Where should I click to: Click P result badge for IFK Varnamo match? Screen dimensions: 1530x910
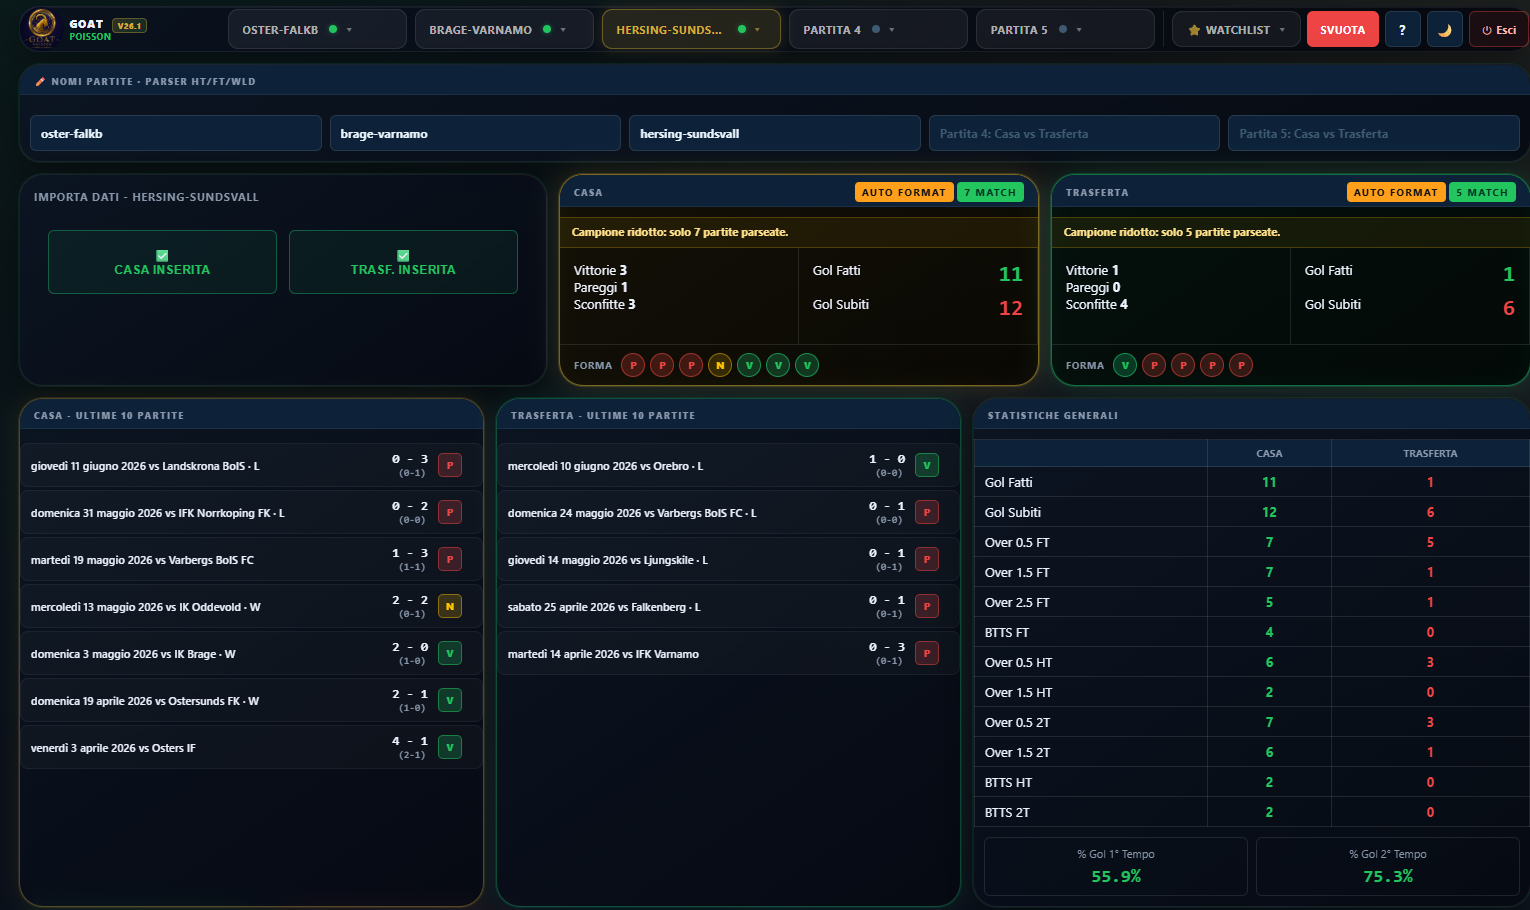(x=927, y=653)
